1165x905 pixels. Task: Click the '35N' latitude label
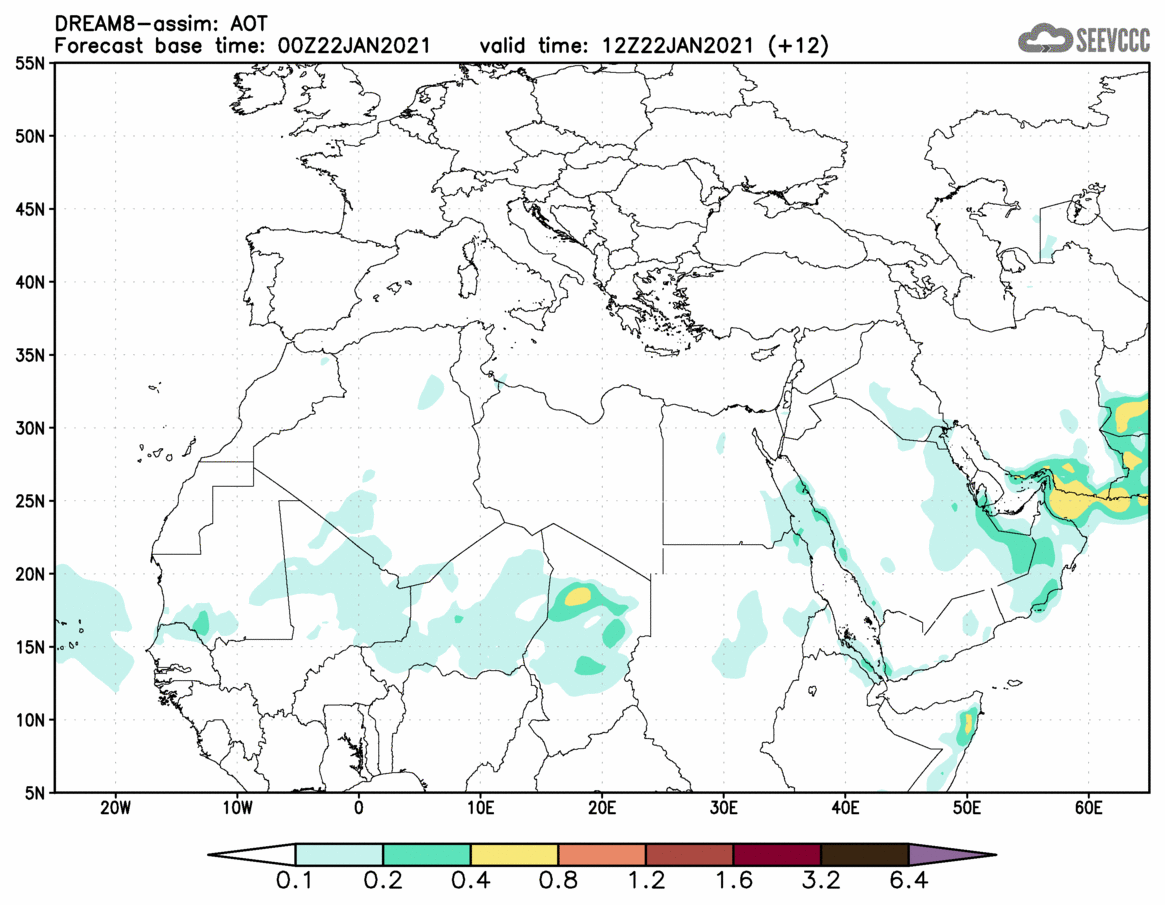pyautogui.click(x=30, y=355)
